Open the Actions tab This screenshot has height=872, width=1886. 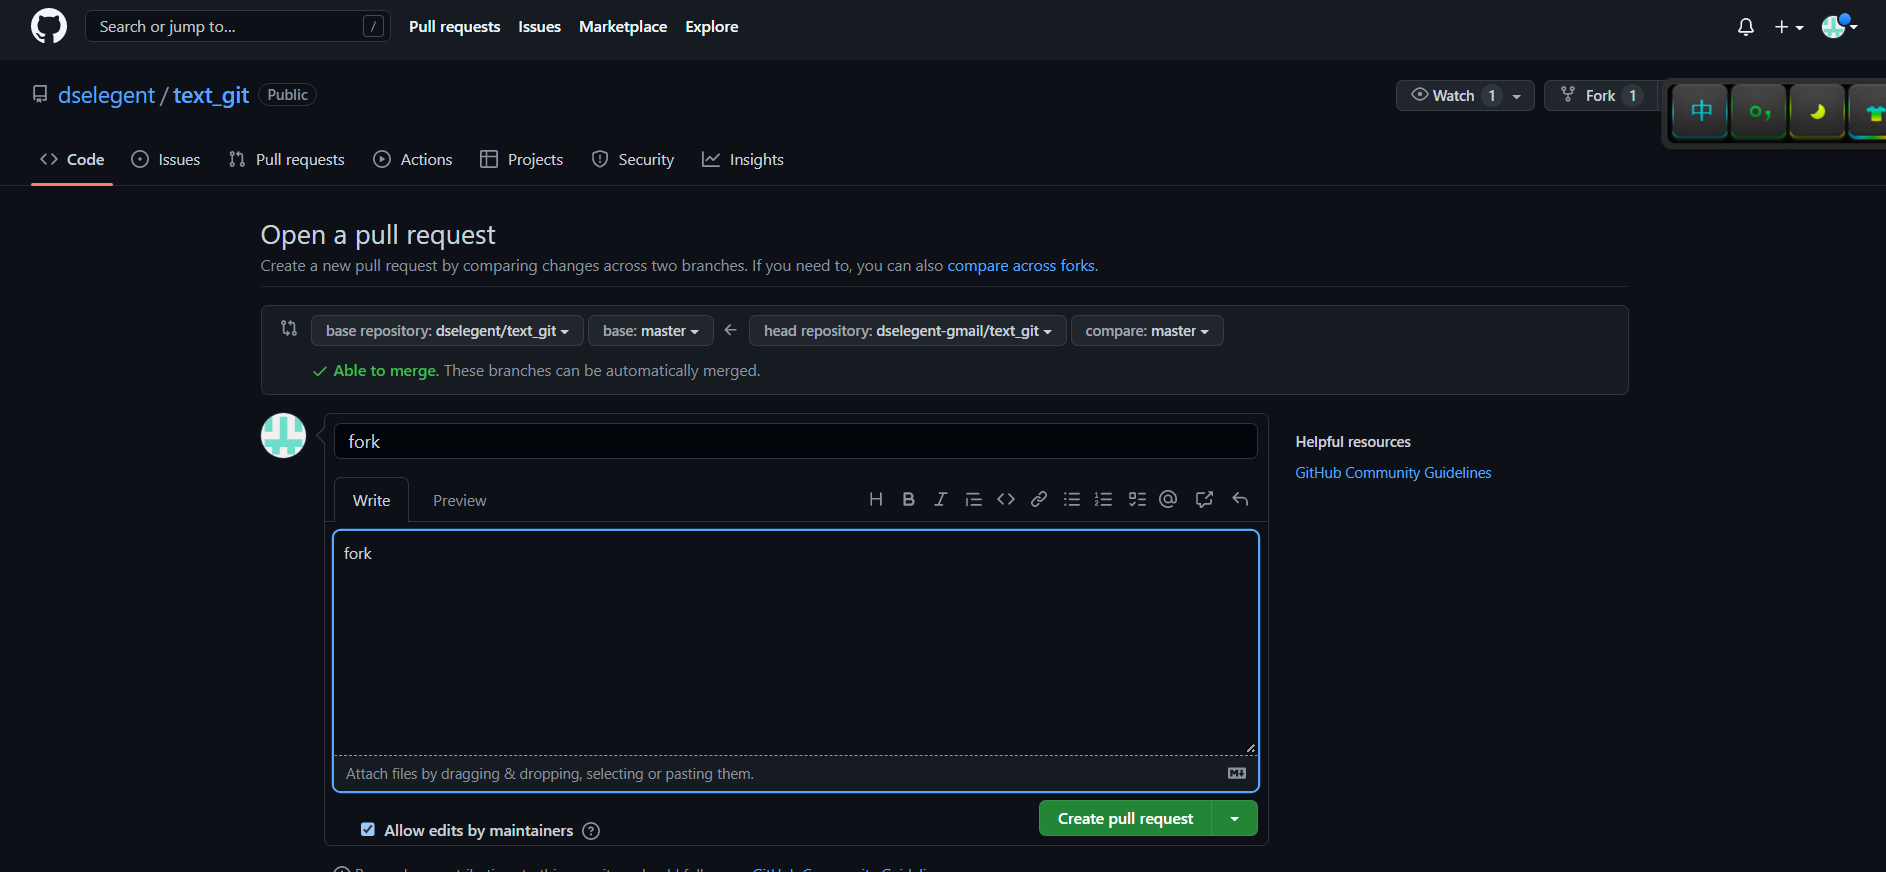pyautogui.click(x=412, y=159)
